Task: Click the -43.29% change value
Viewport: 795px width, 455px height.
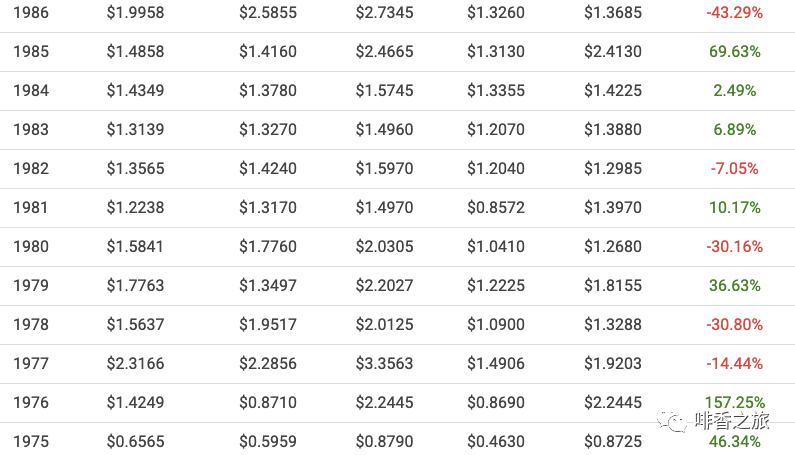Action: point(734,13)
